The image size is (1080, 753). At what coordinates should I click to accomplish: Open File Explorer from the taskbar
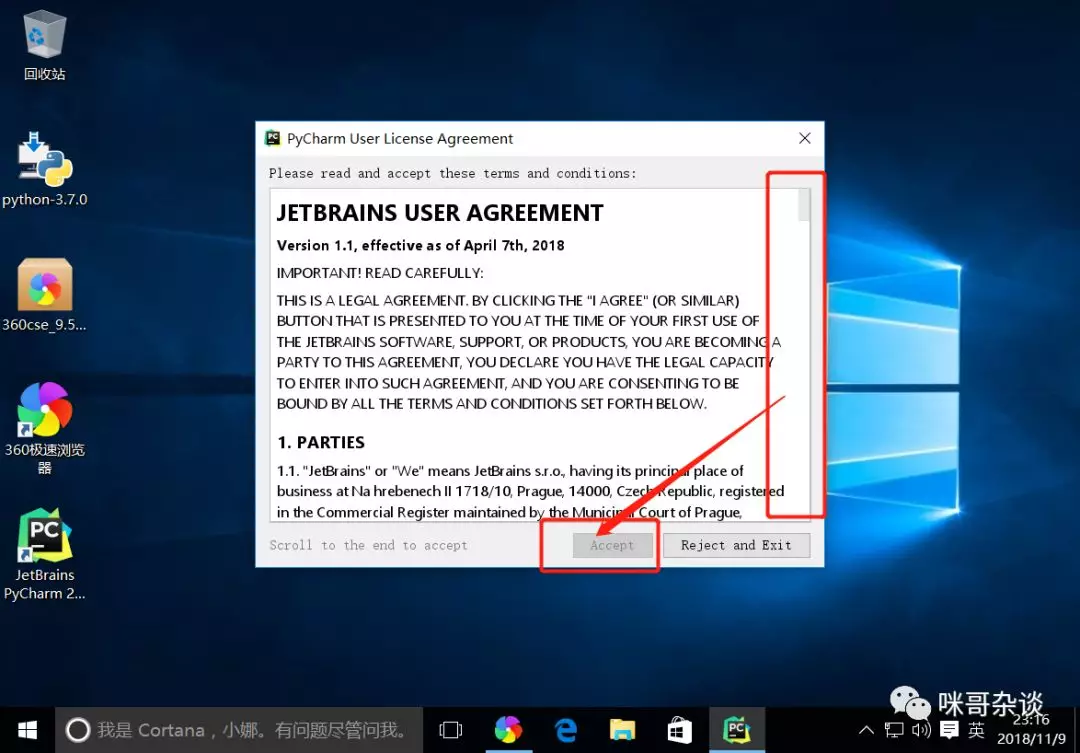coord(623,730)
